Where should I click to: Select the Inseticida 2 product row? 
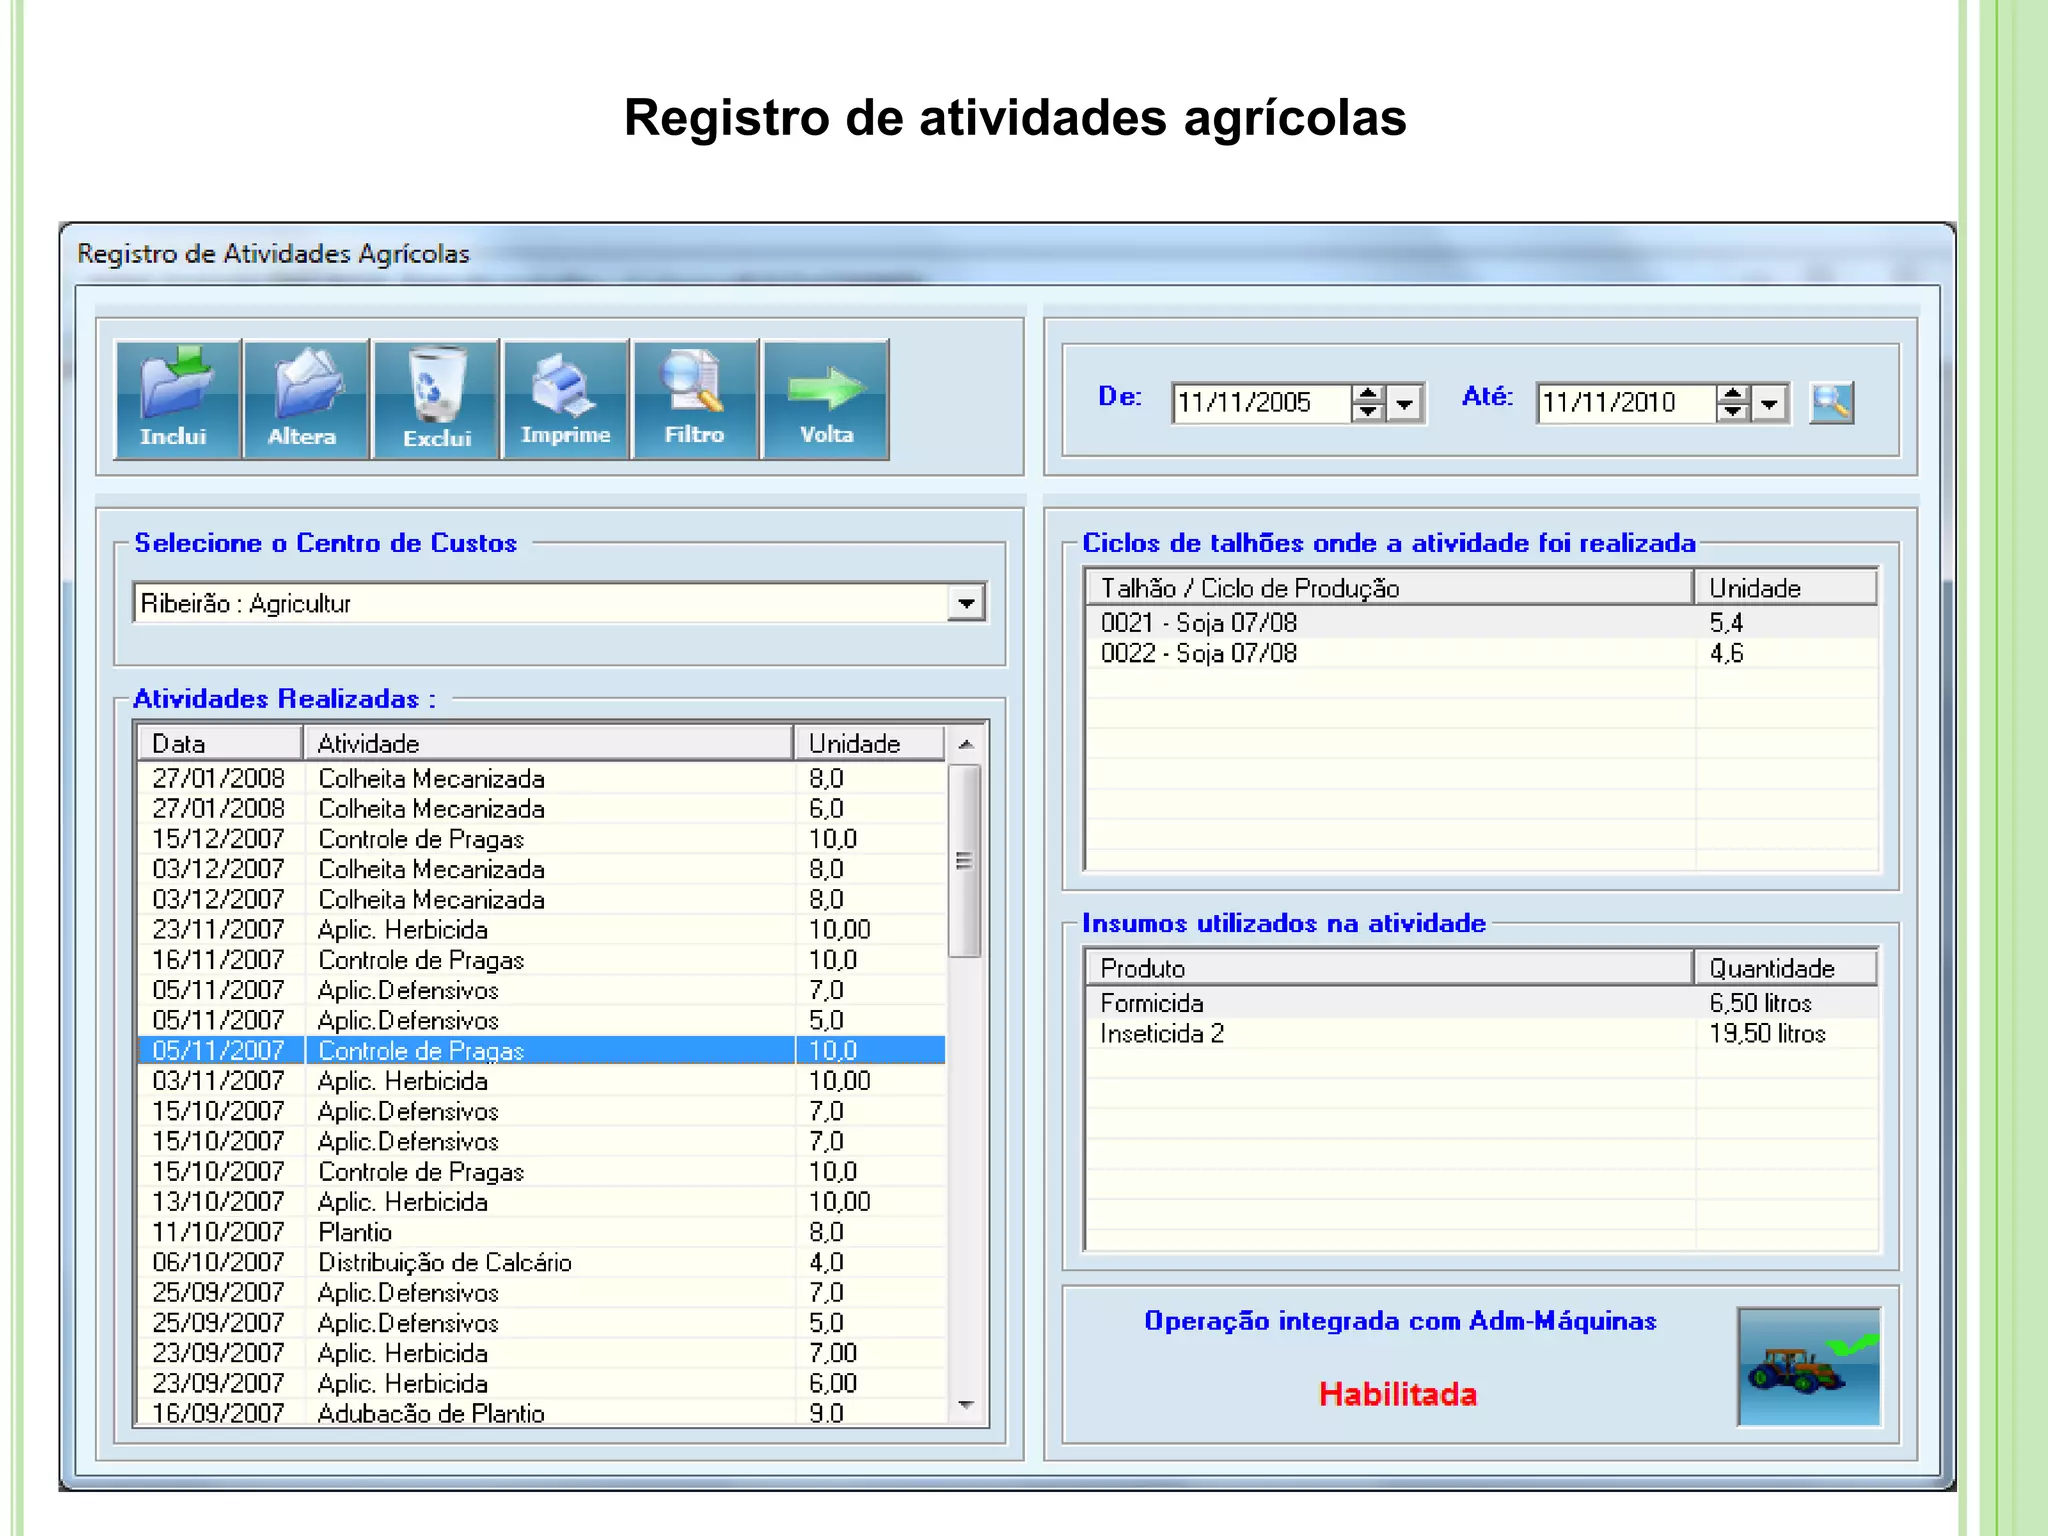pyautogui.click(x=1482, y=1033)
